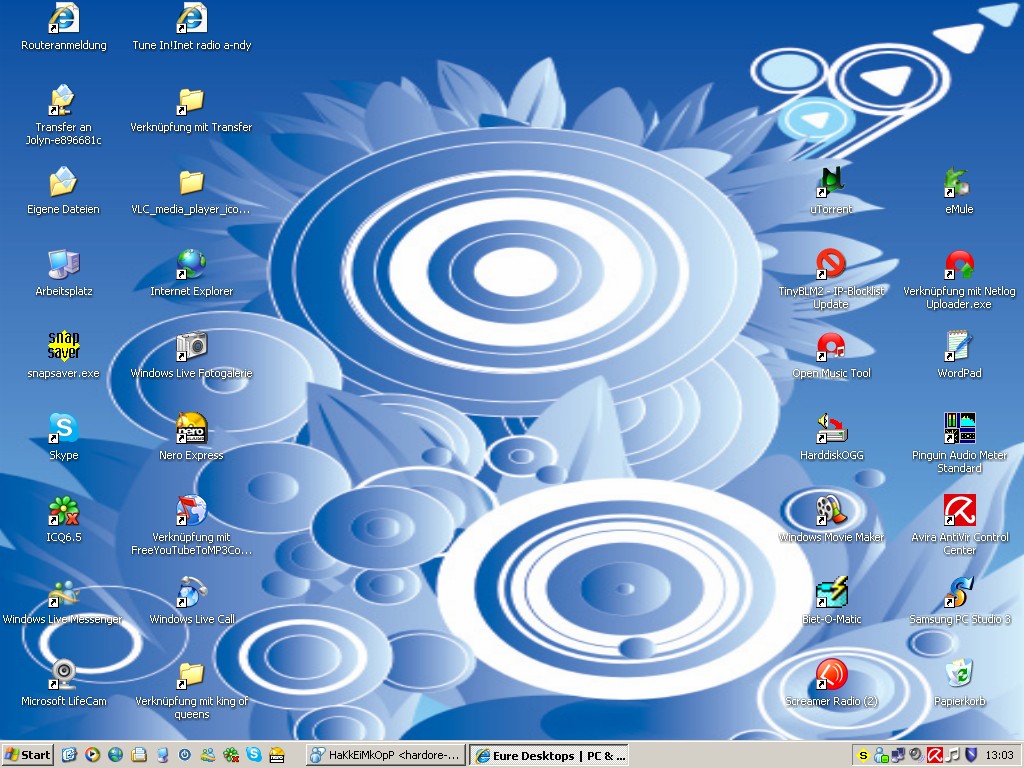Open the WordPad desktop shortcut

pos(959,346)
